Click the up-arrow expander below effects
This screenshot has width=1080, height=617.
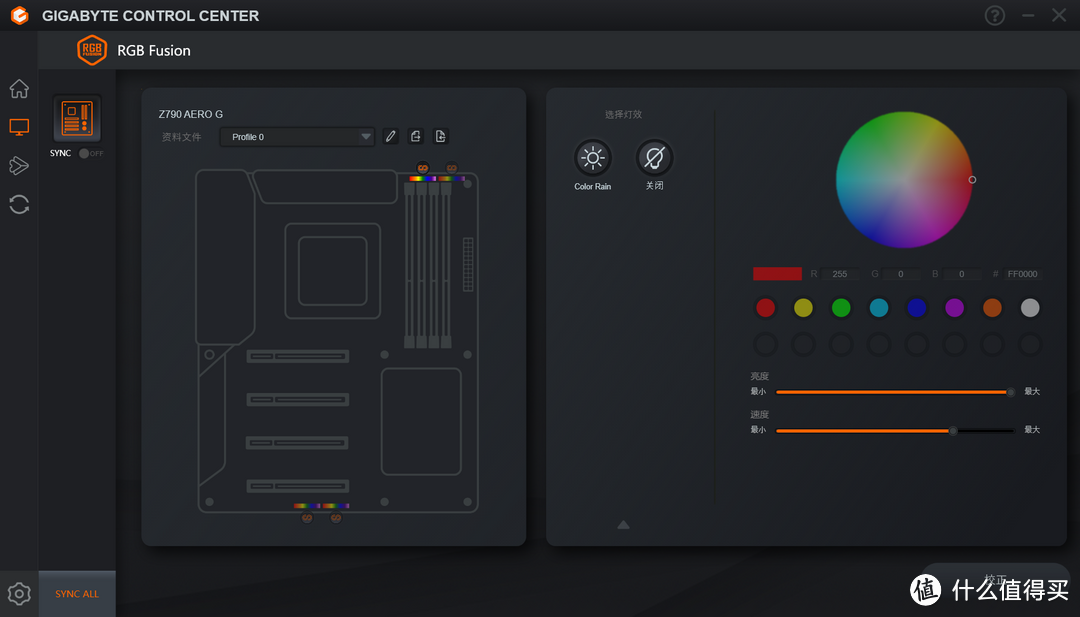point(623,525)
